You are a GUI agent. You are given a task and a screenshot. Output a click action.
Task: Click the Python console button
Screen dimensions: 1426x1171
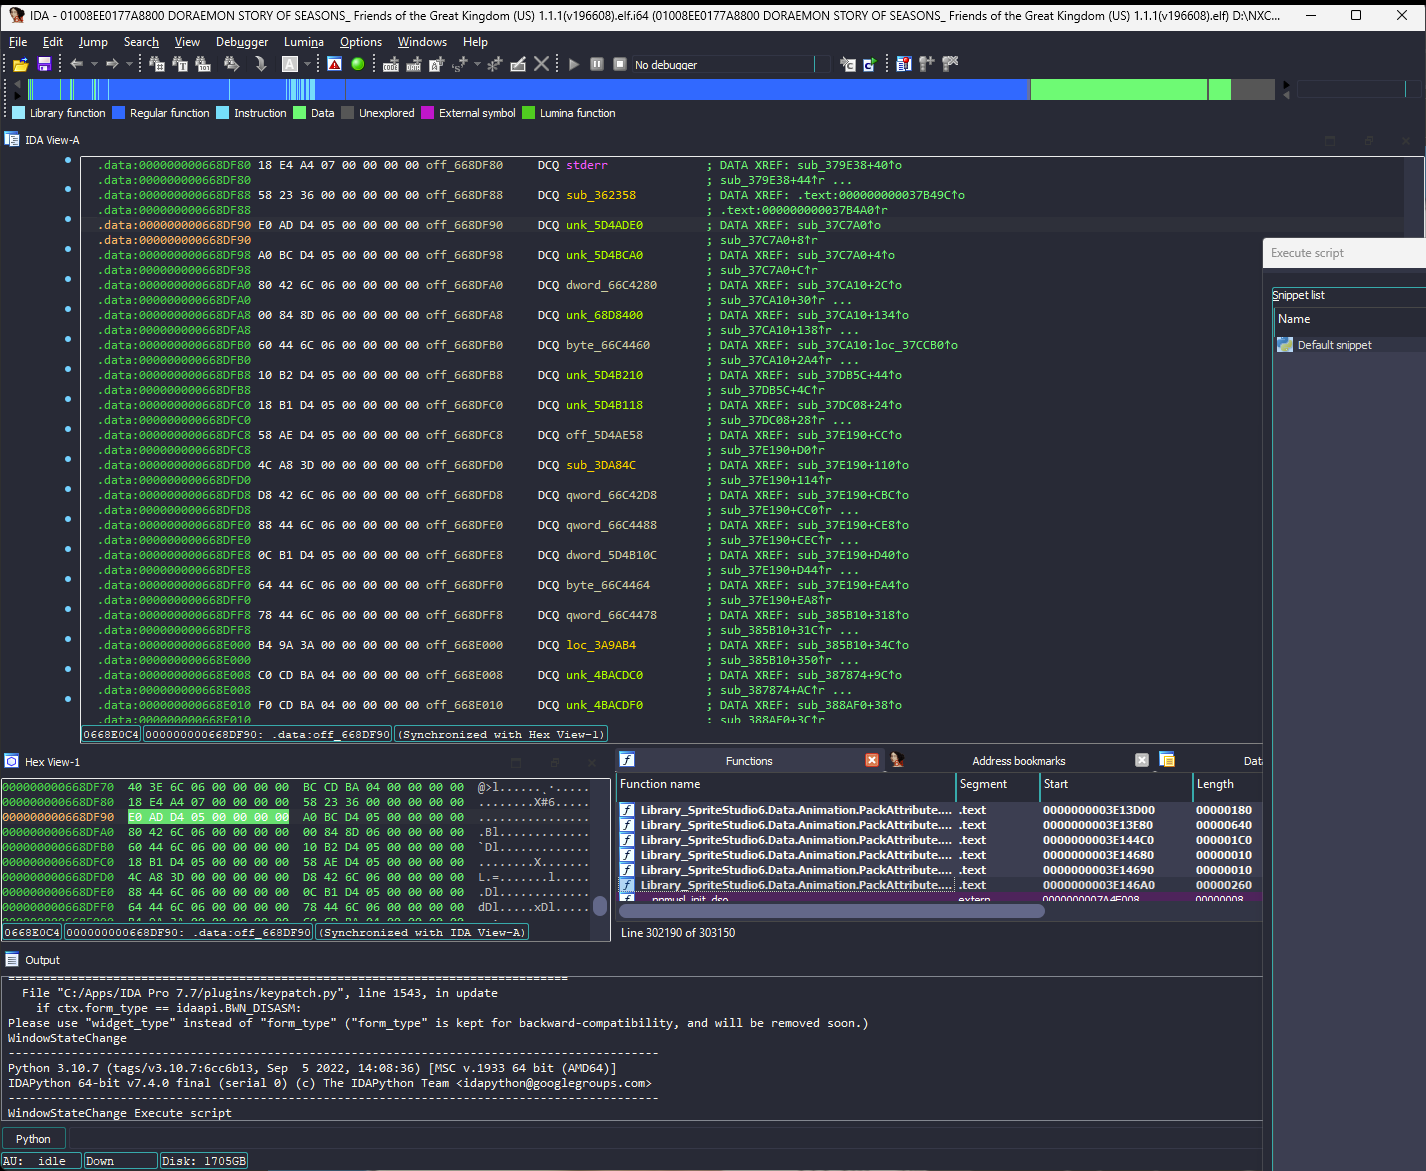click(x=33, y=1139)
